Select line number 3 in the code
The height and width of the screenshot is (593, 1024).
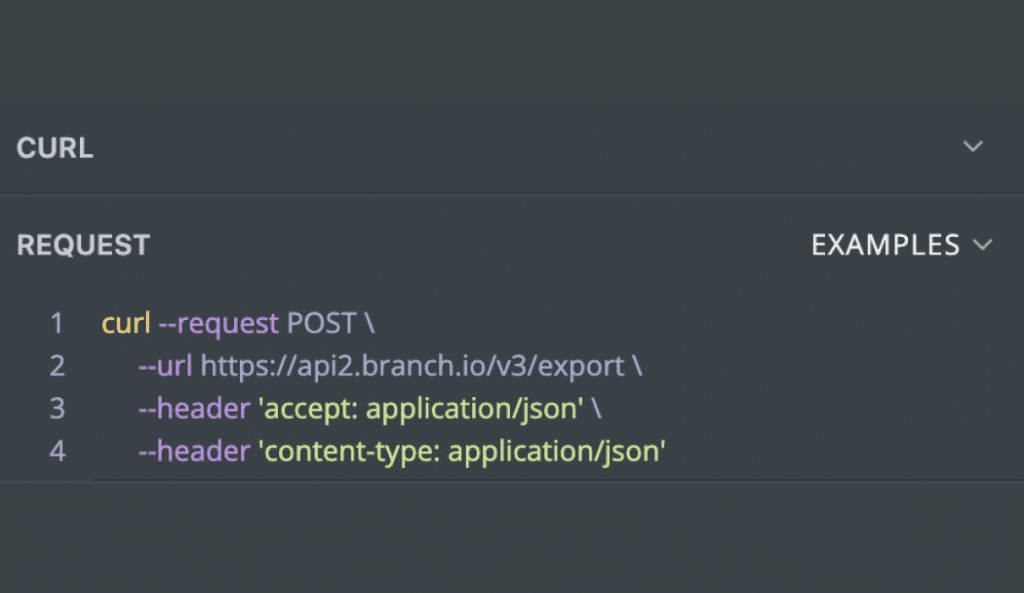pos(57,409)
